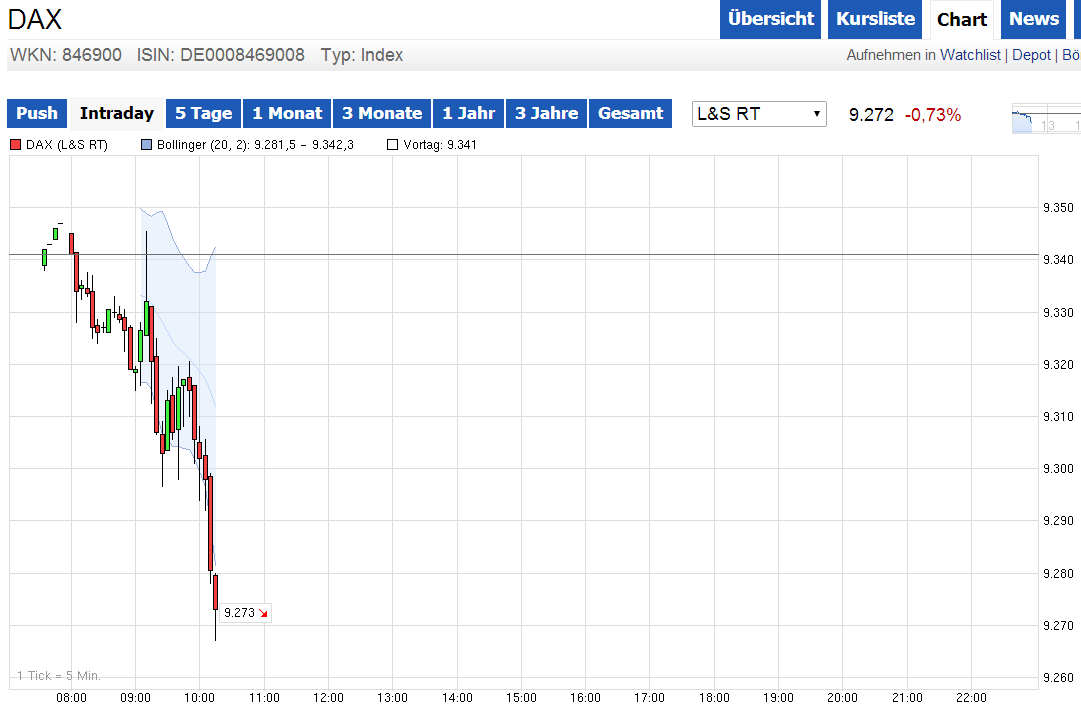
Task: Click the red downward arrow beside the 9.273 label
Action: [262, 613]
